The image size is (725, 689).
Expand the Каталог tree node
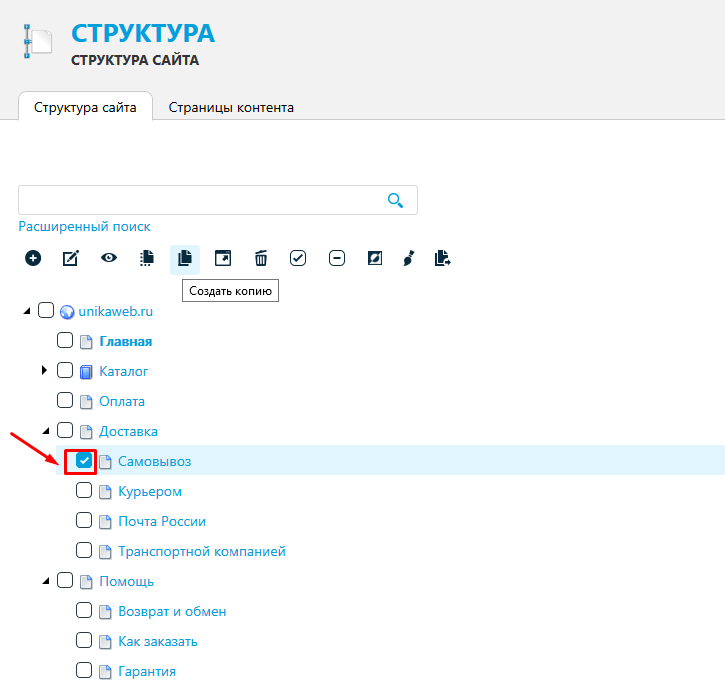click(44, 370)
